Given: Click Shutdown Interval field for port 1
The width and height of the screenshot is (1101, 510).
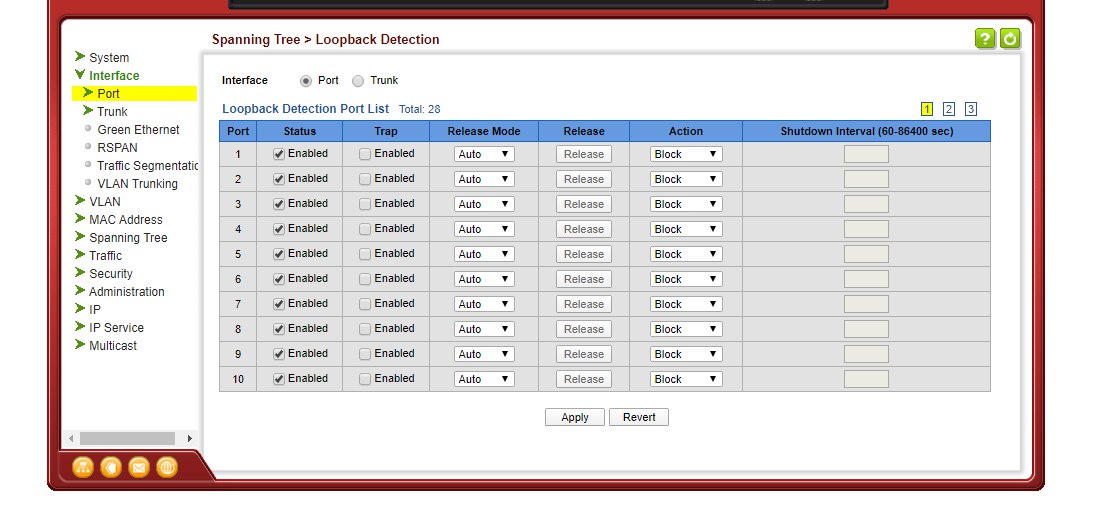Looking at the screenshot, I should point(866,154).
